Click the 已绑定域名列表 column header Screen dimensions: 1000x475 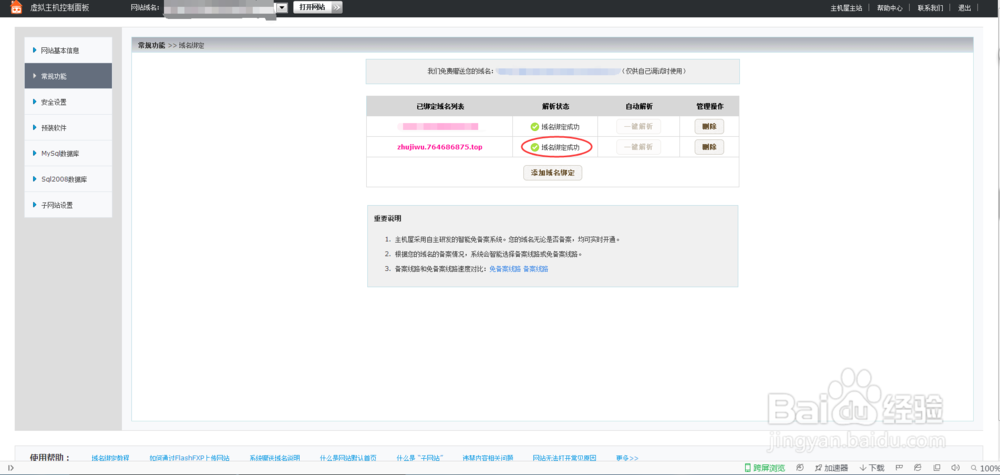click(x=439, y=106)
